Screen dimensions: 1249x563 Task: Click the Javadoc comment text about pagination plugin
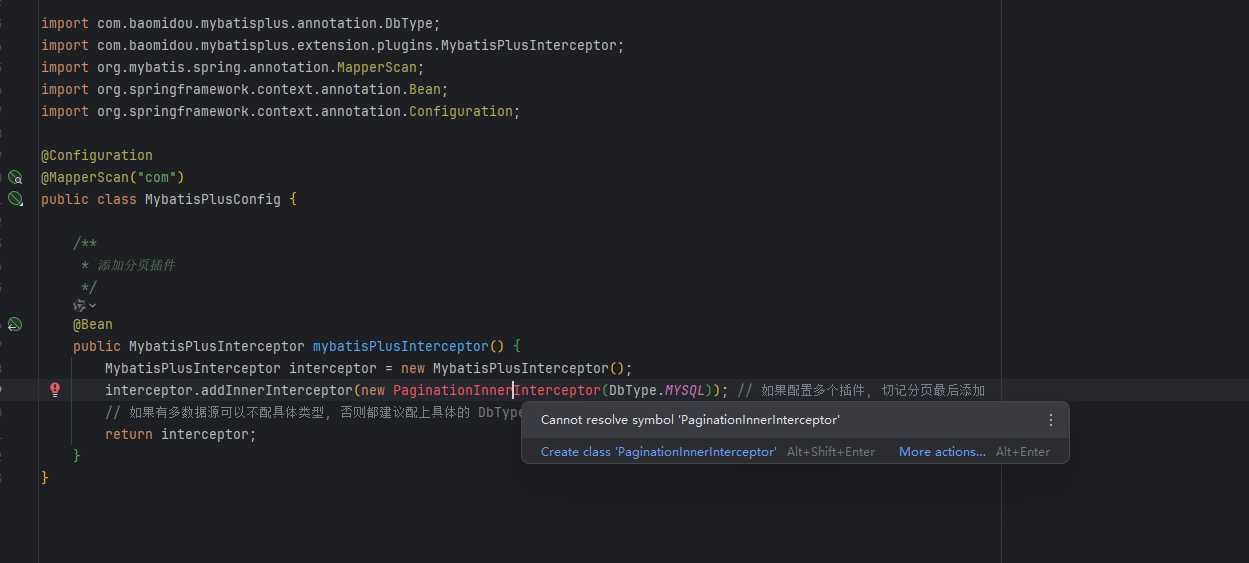[x=135, y=265]
